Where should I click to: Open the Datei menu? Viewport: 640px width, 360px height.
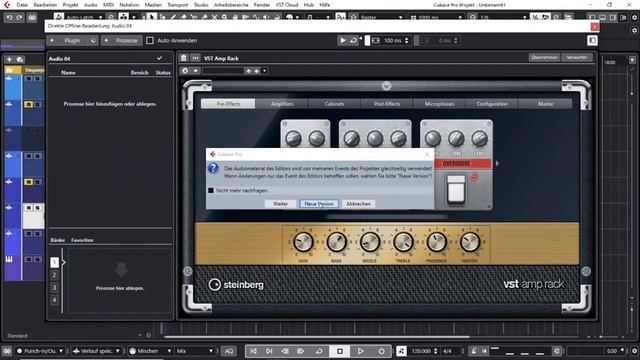pos(22,5)
